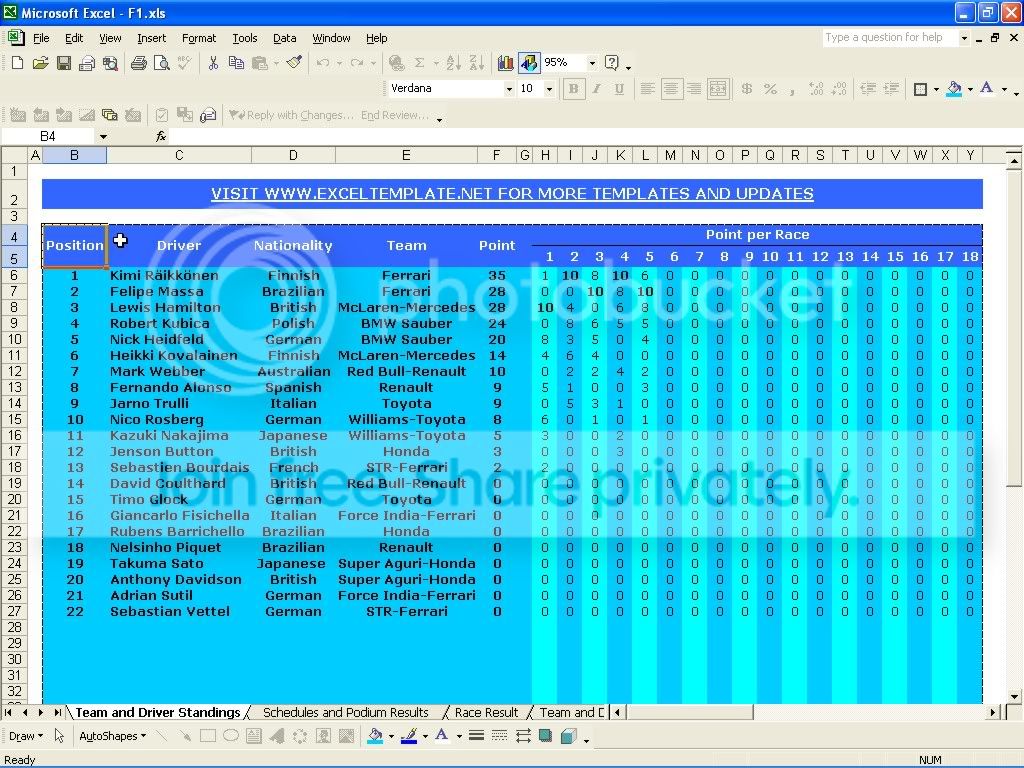Screen dimensions: 1024x768
Task: Open the 95% zoom dropdown
Action: click(x=592, y=63)
